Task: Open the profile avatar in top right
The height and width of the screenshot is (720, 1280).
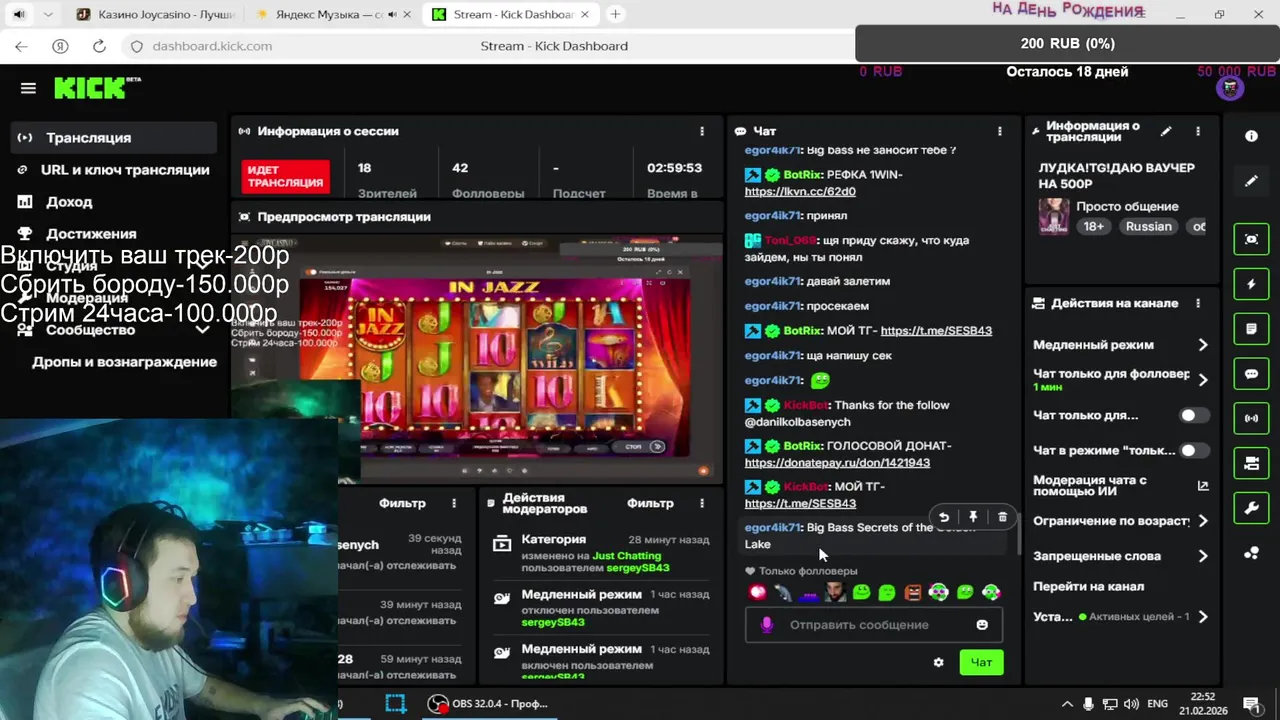Action: (x=1230, y=88)
